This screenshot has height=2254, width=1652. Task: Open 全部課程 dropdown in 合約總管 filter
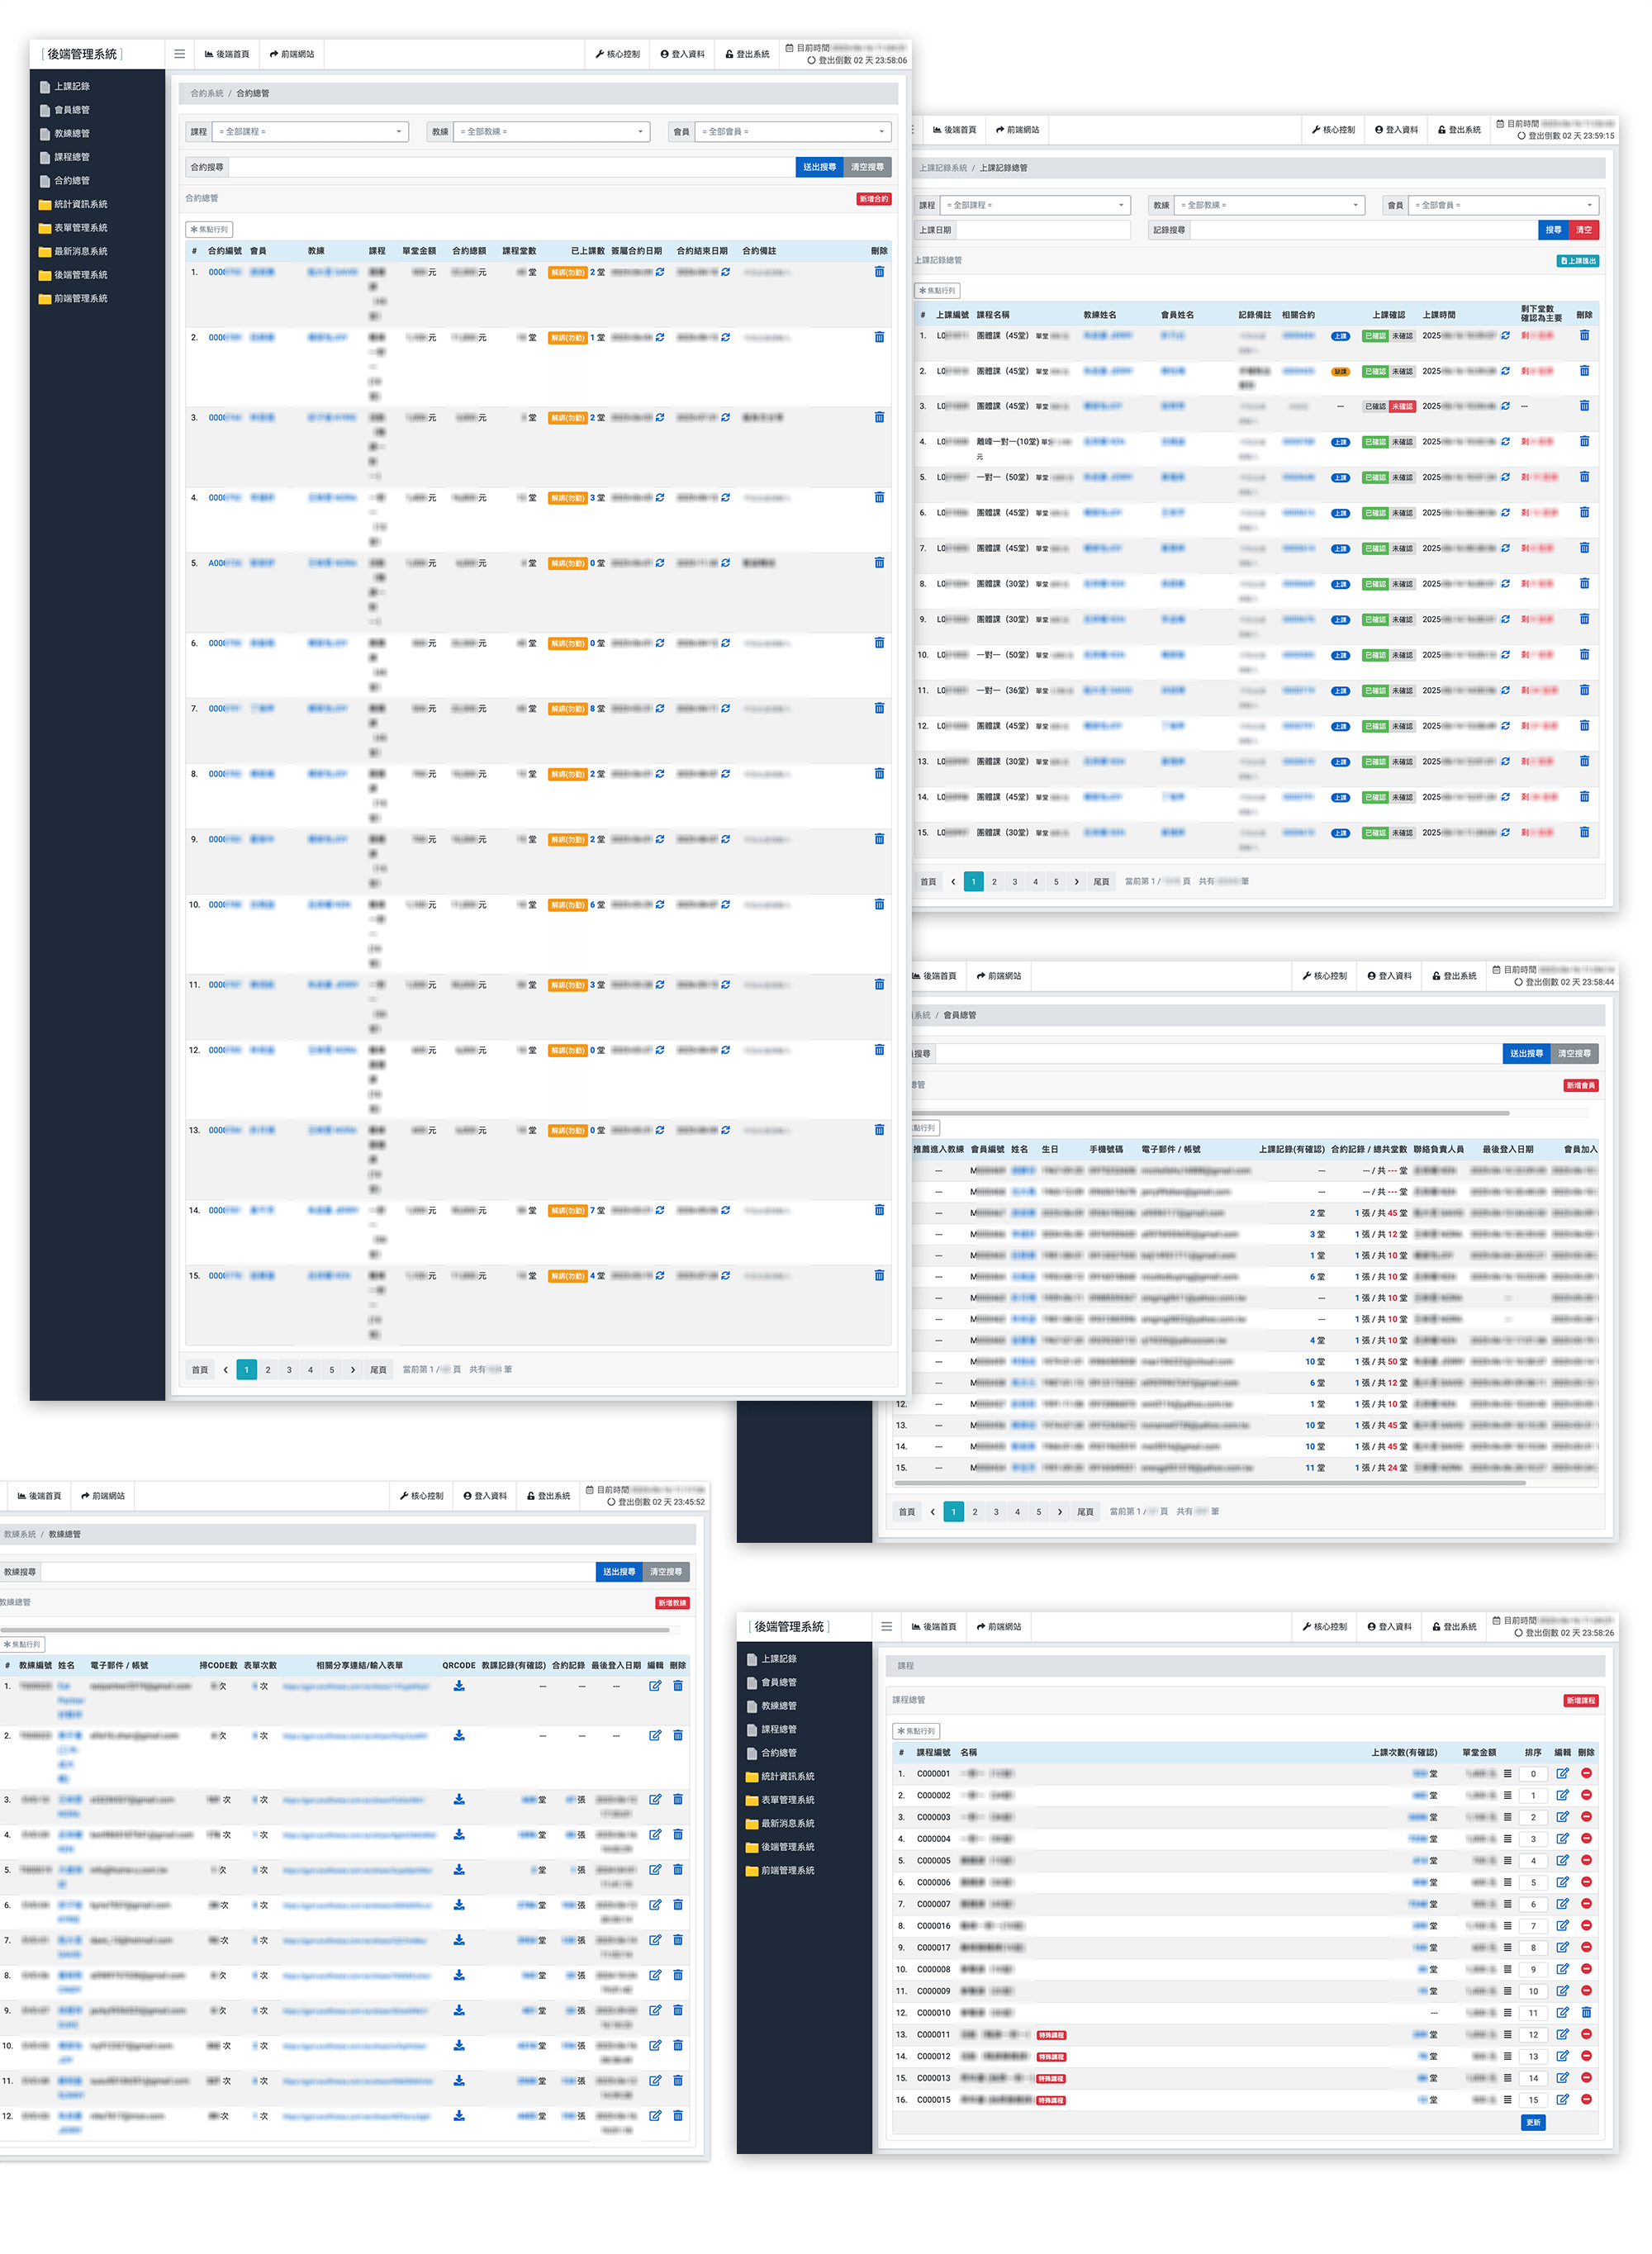coord(312,132)
